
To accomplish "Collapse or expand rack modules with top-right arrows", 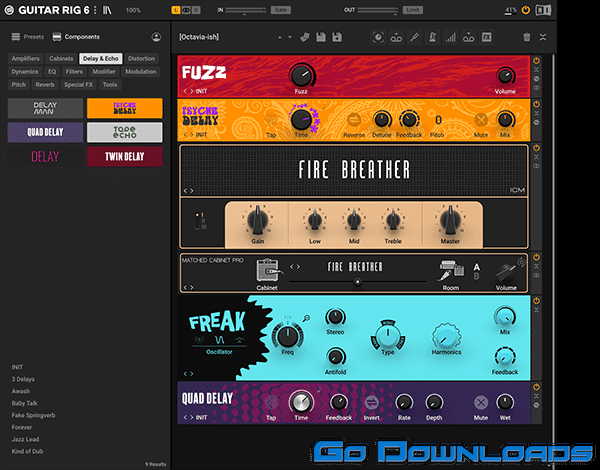I will (x=543, y=37).
